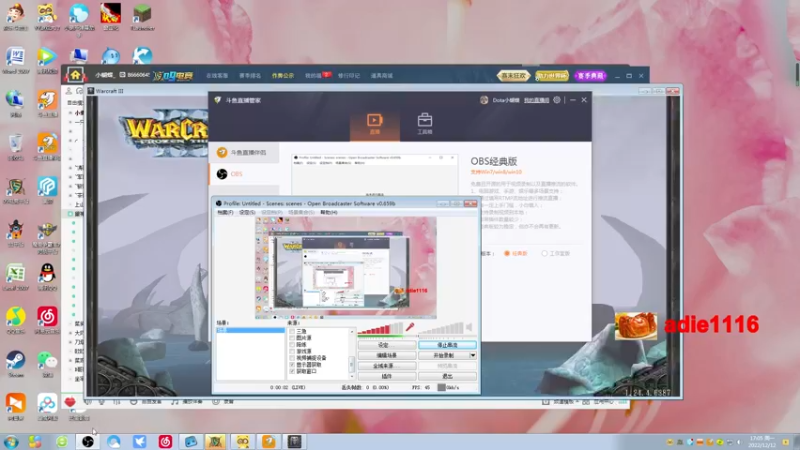The height and width of the screenshot is (450, 800).
Task: Open the Computer monitor desktop icon
Action: (79, 56)
